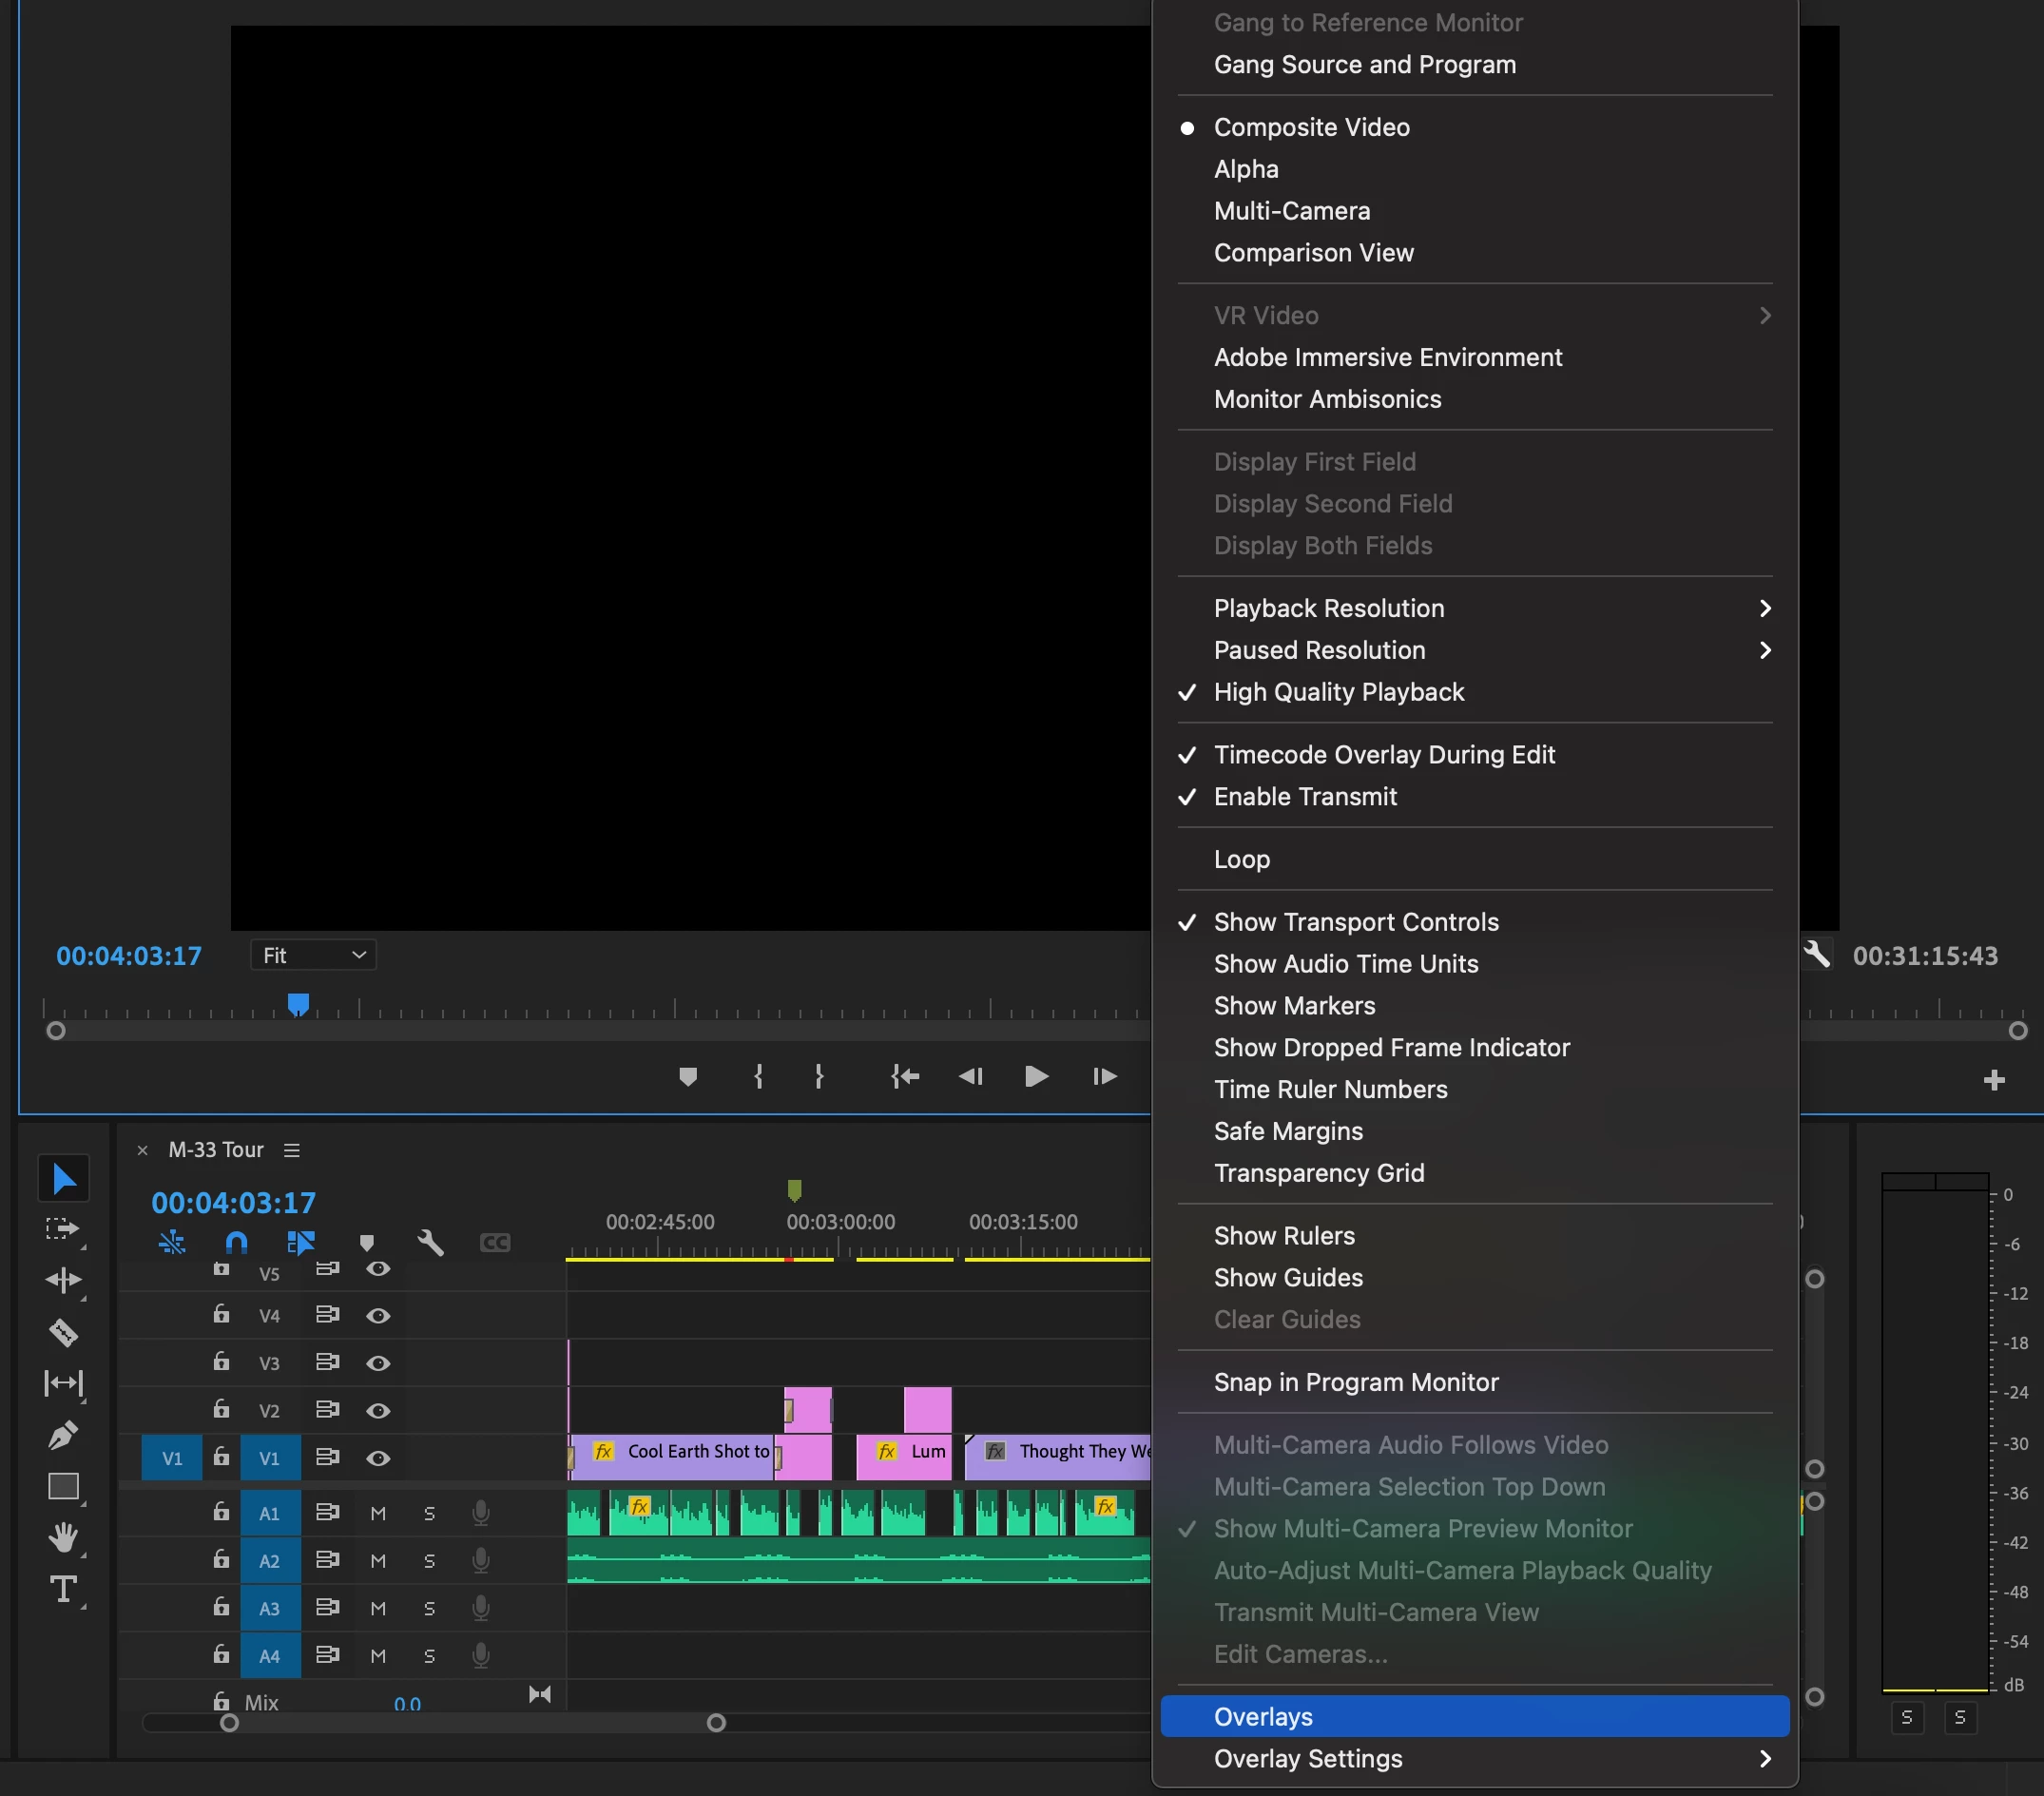Click Mark In bracket button
Image resolution: width=2044 pixels, height=1796 pixels.
coord(758,1076)
